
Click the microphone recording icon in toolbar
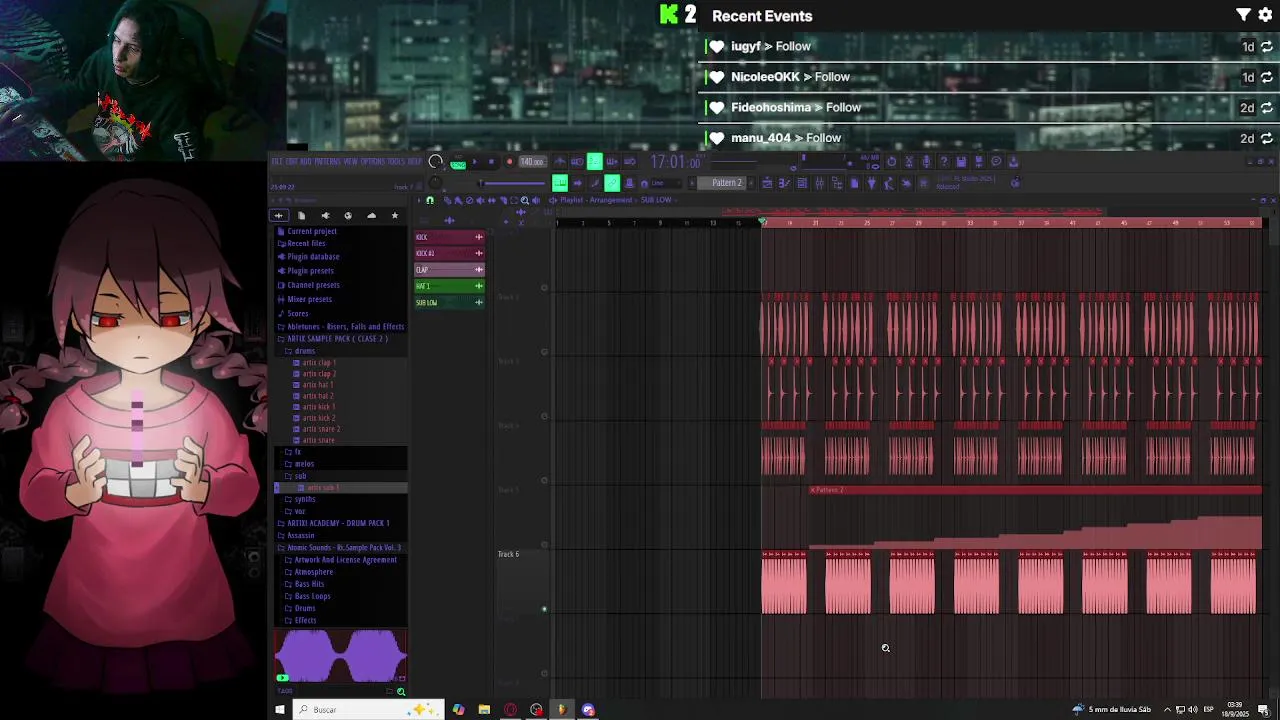point(926,162)
